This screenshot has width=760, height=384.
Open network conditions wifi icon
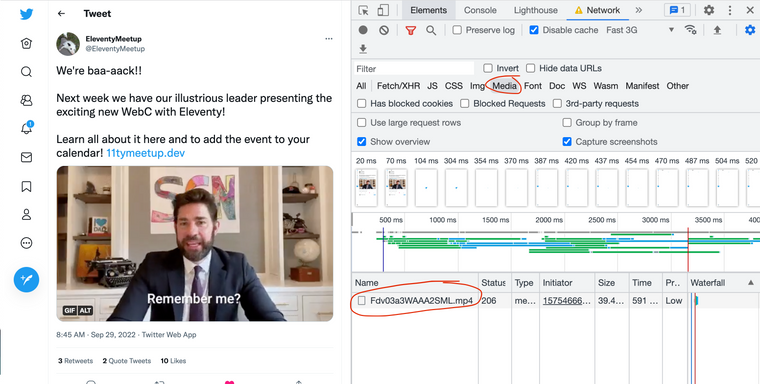coord(691,30)
